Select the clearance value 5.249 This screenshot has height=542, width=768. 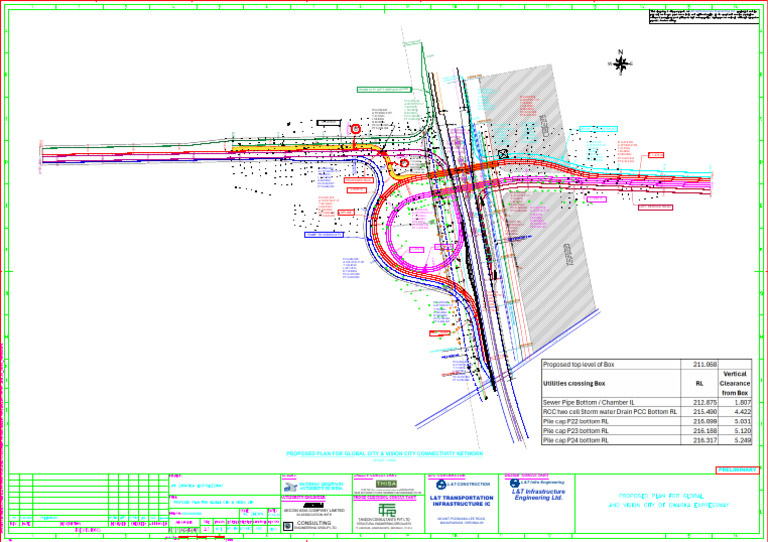pyautogui.click(x=743, y=441)
